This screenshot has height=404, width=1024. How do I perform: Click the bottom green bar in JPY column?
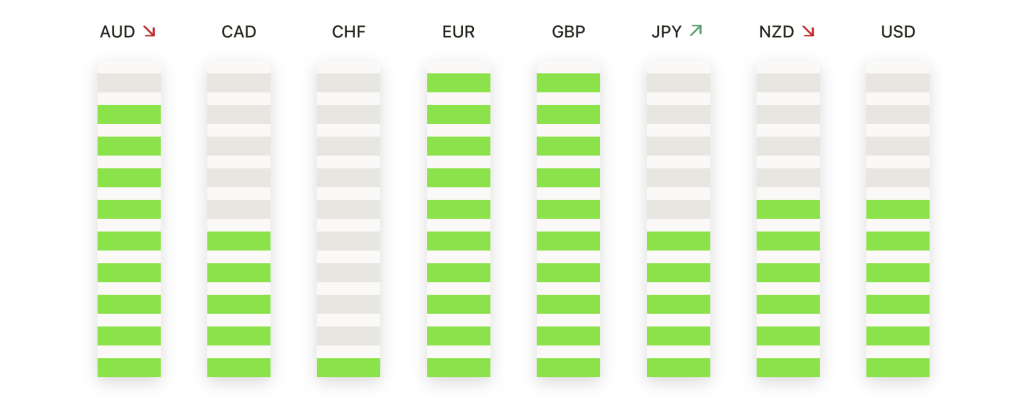[679, 367]
